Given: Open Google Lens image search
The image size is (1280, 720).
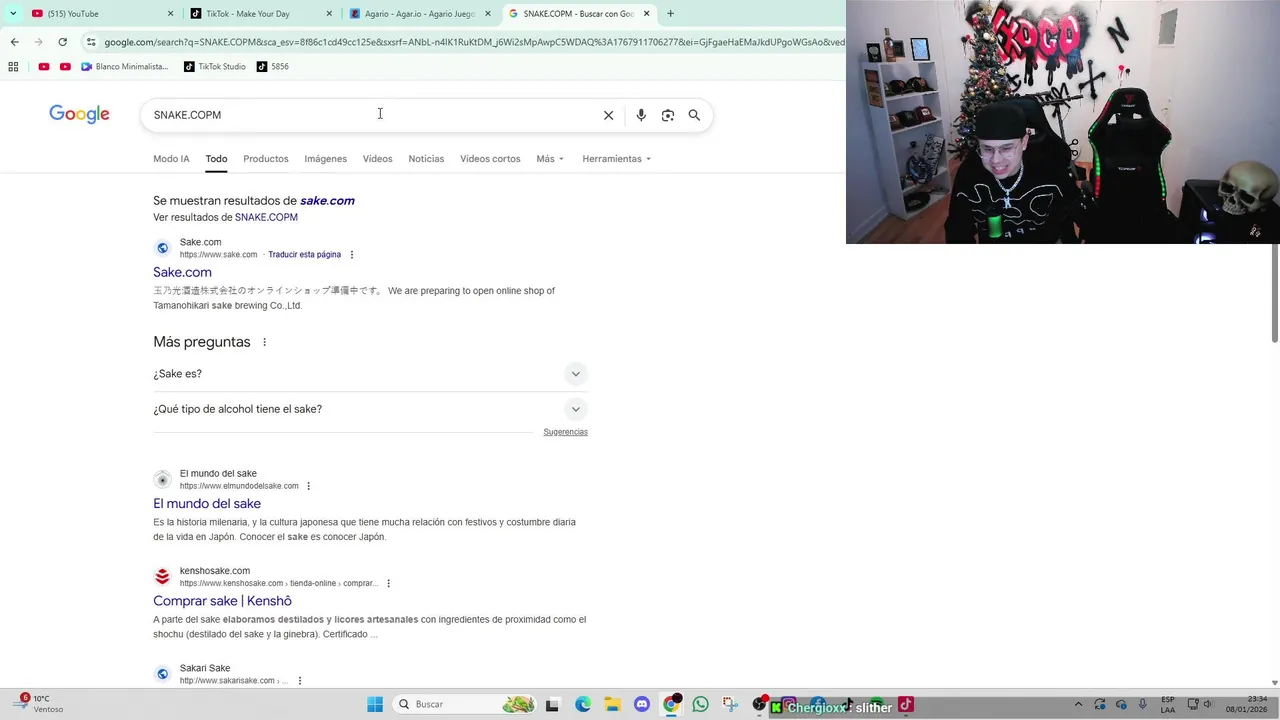Looking at the screenshot, I should [668, 115].
